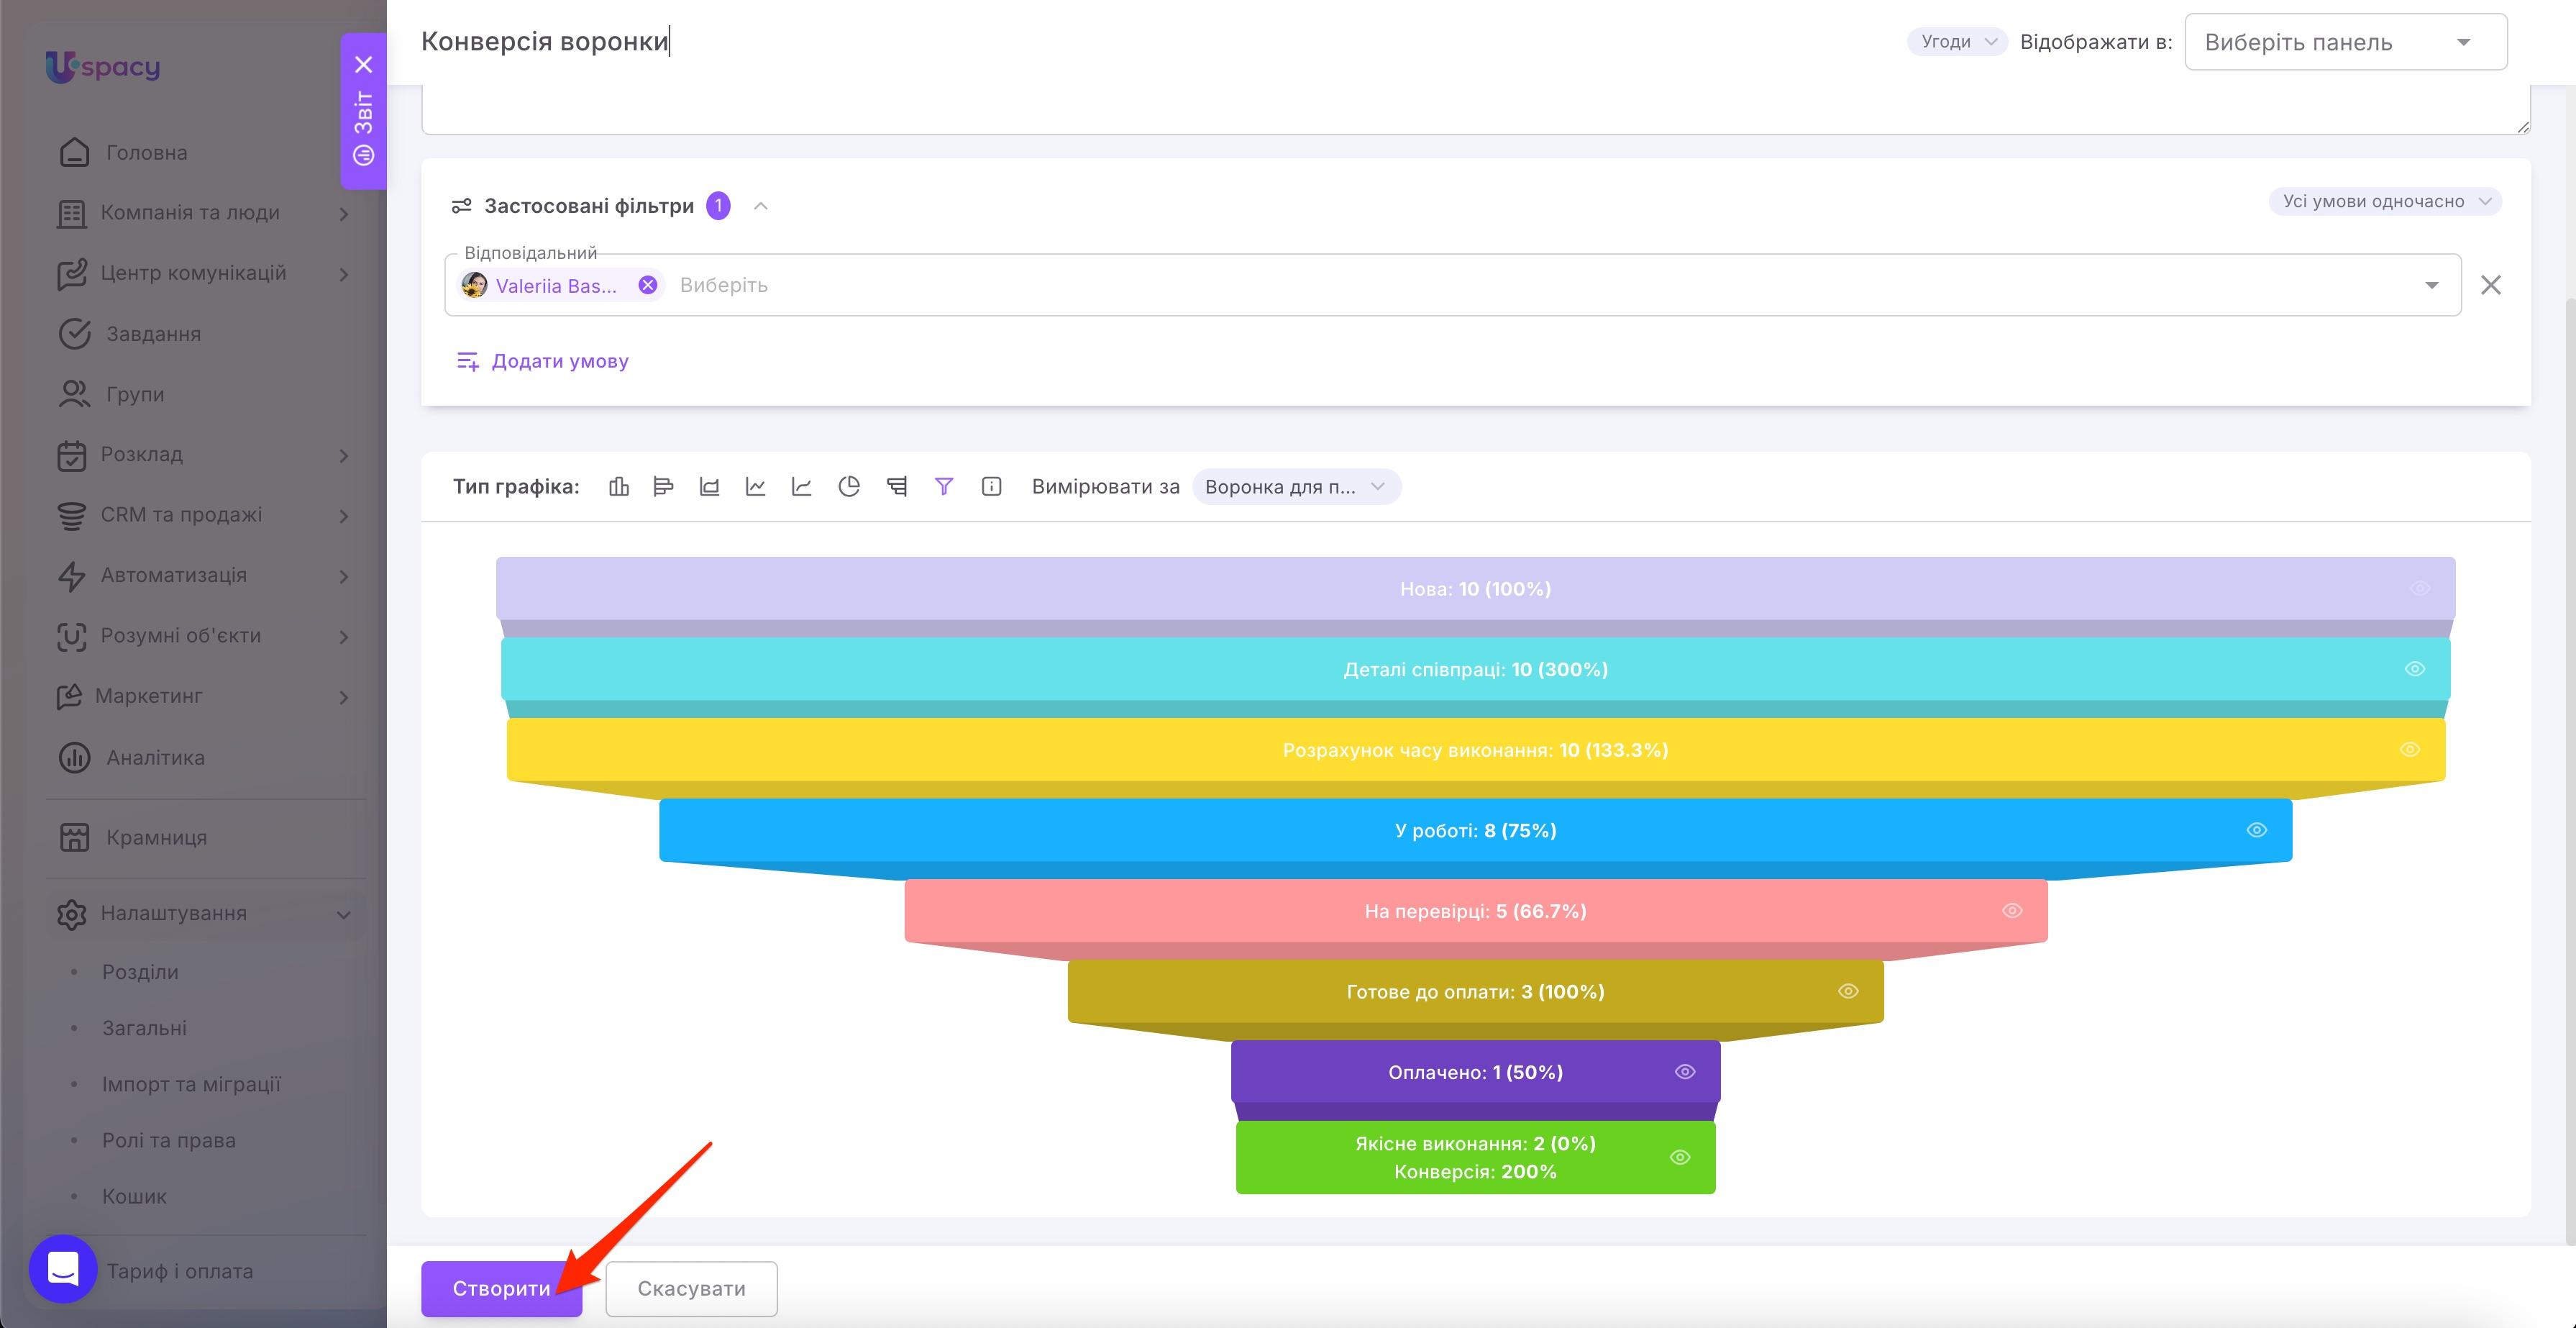Expand the Усі умови одночасно selector

[2385, 201]
